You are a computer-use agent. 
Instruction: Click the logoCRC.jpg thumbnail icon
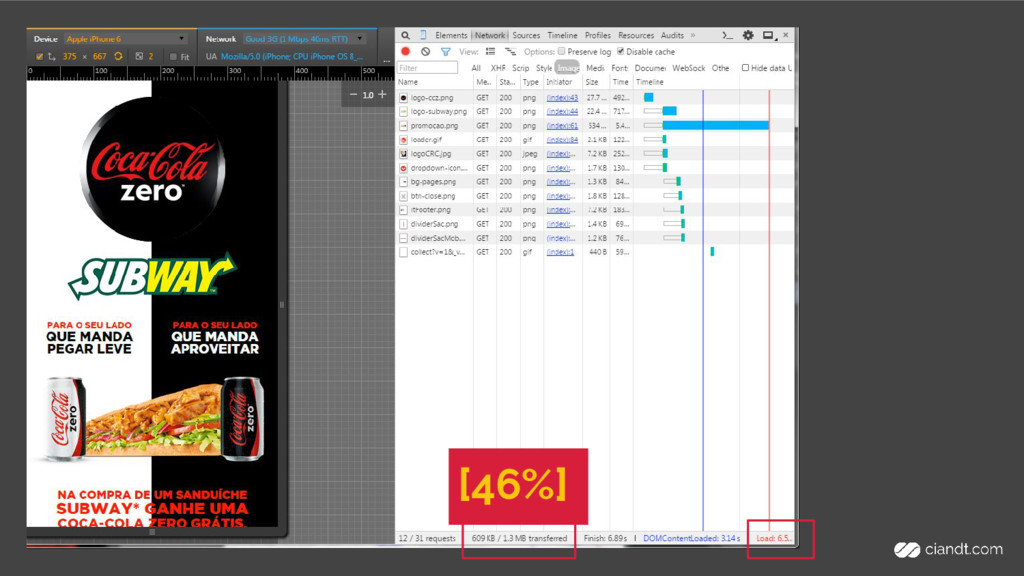pyautogui.click(x=404, y=153)
